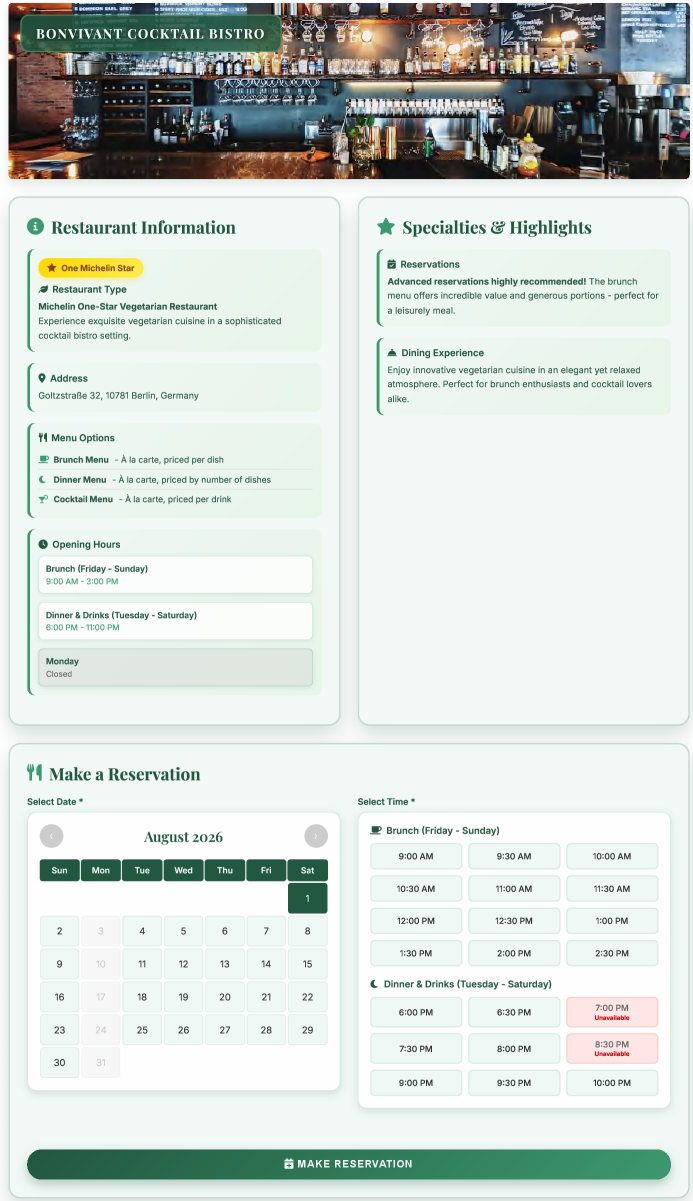Choose the 10:00 AM time slot
Image resolution: width=693 pixels, height=1201 pixels.
[612, 856]
